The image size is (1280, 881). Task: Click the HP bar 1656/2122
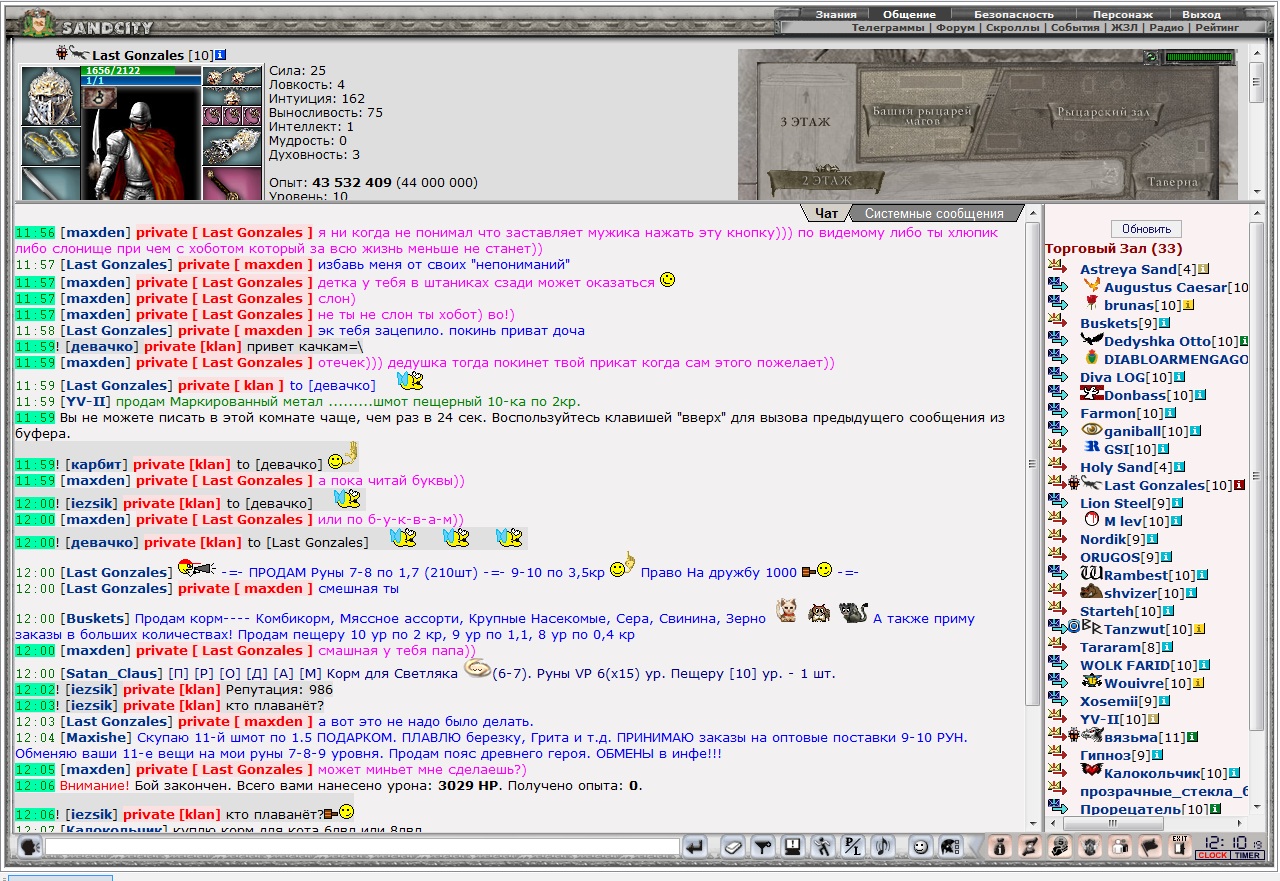coord(141,71)
